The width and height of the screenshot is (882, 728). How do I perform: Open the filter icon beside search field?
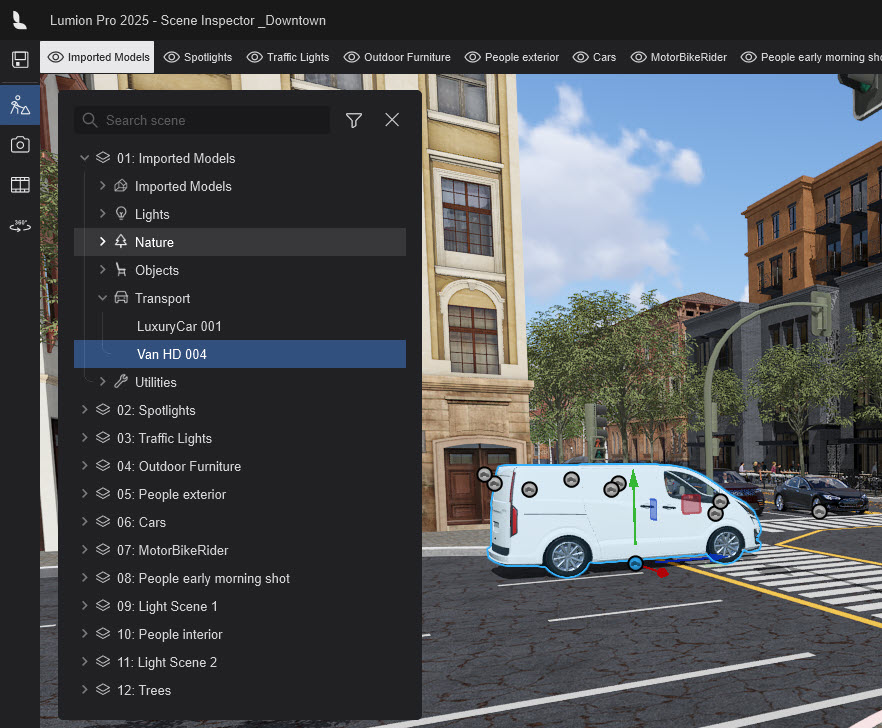[353, 120]
